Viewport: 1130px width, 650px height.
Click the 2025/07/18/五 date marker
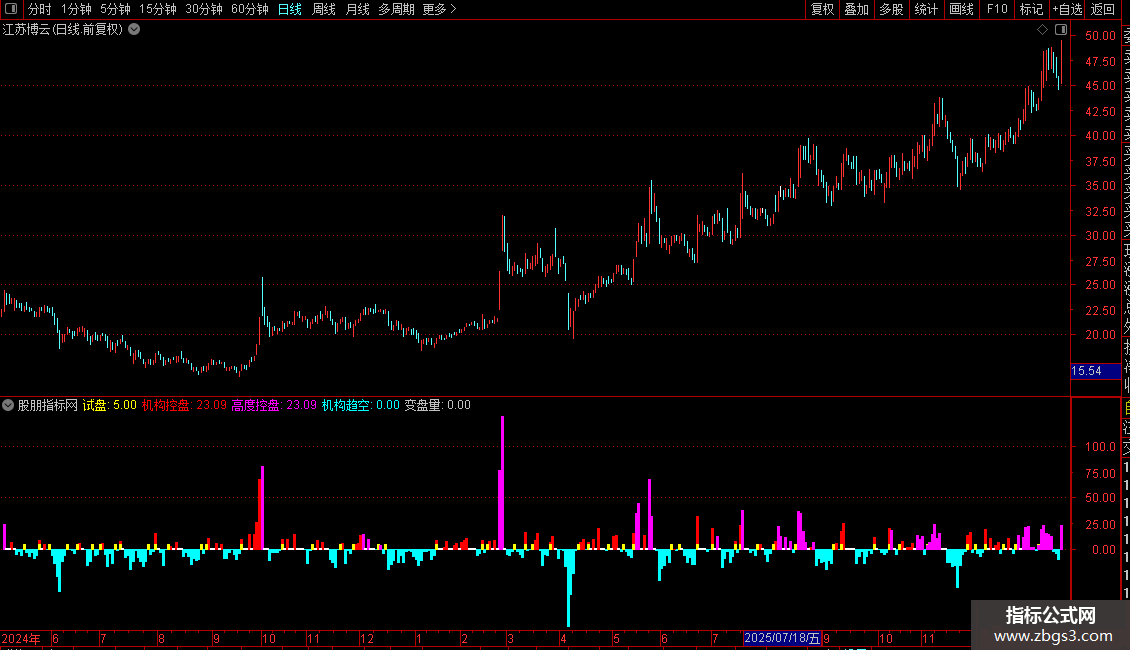click(x=782, y=638)
